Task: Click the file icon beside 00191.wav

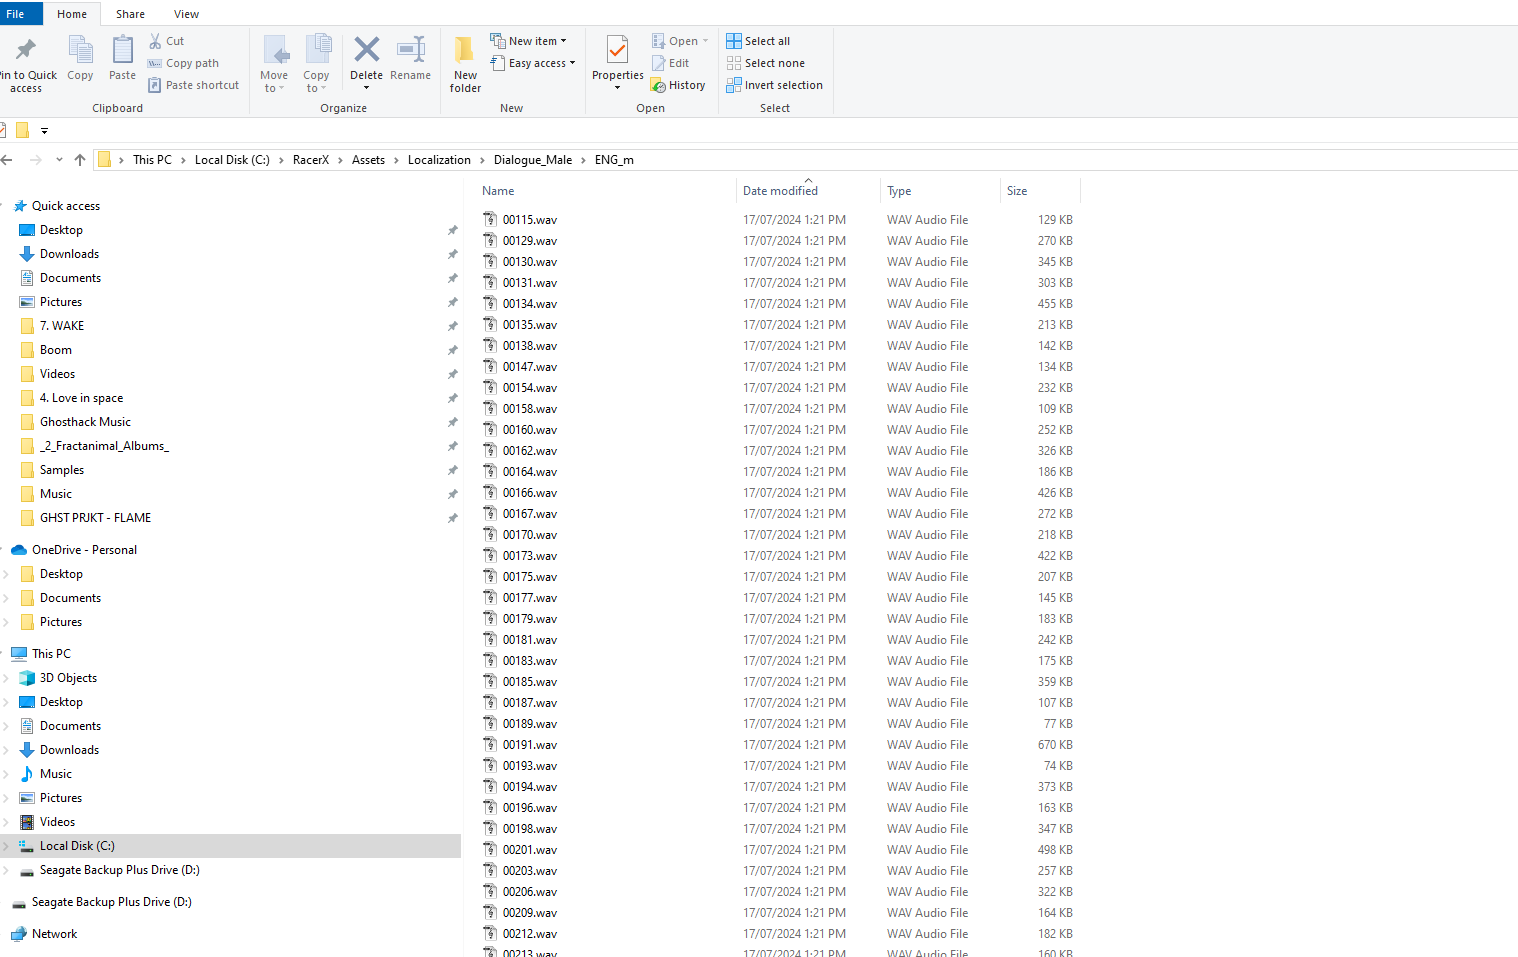Action: tap(490, 744)
